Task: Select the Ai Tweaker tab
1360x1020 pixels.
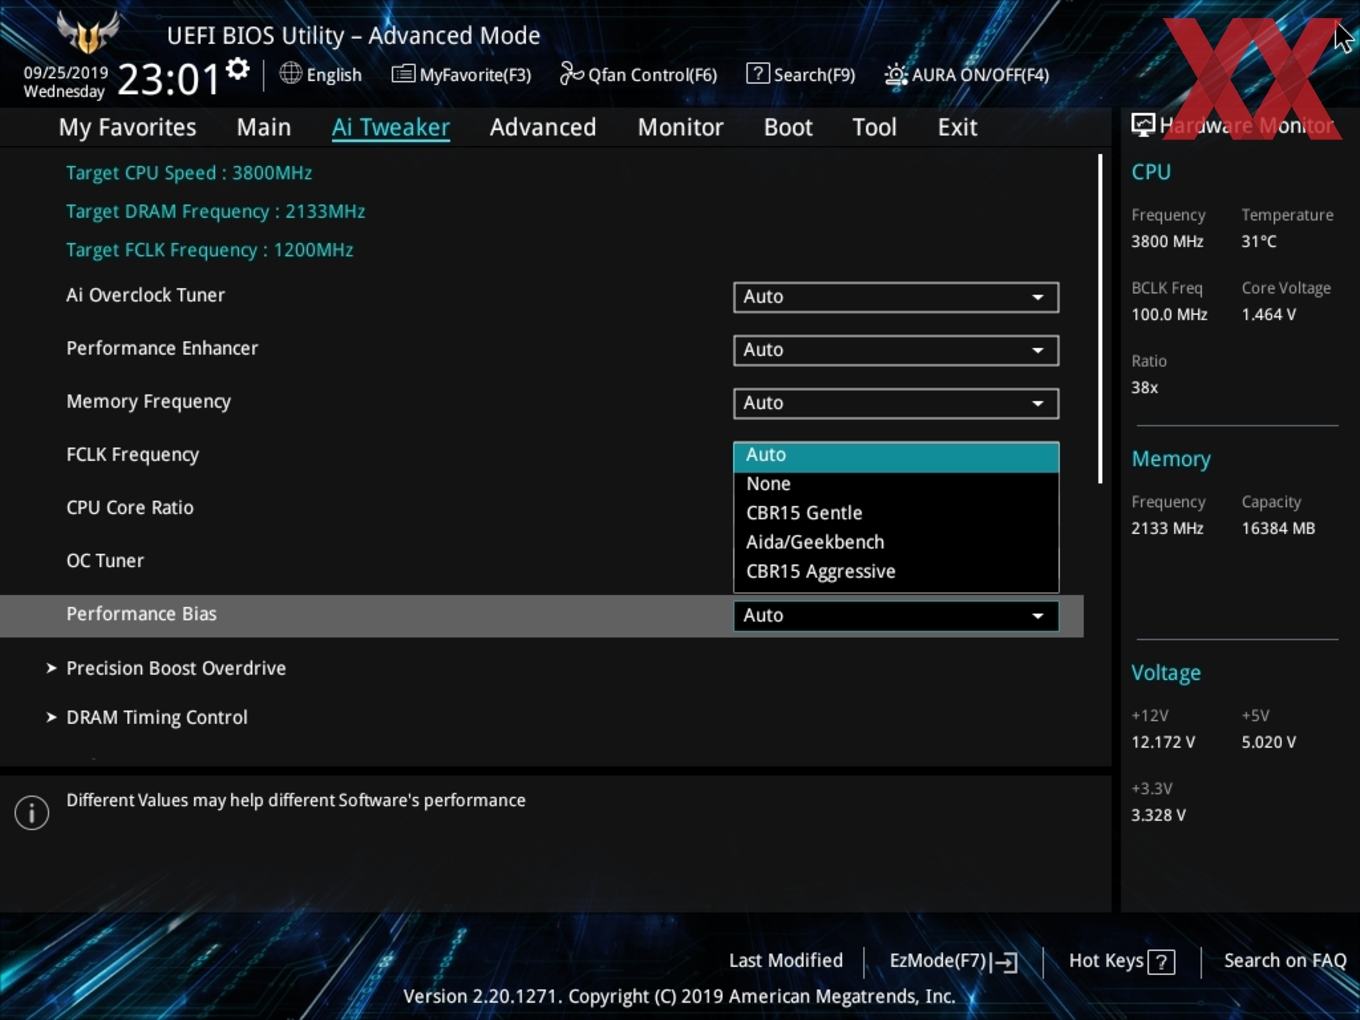Action: click(x=391, y=127)
